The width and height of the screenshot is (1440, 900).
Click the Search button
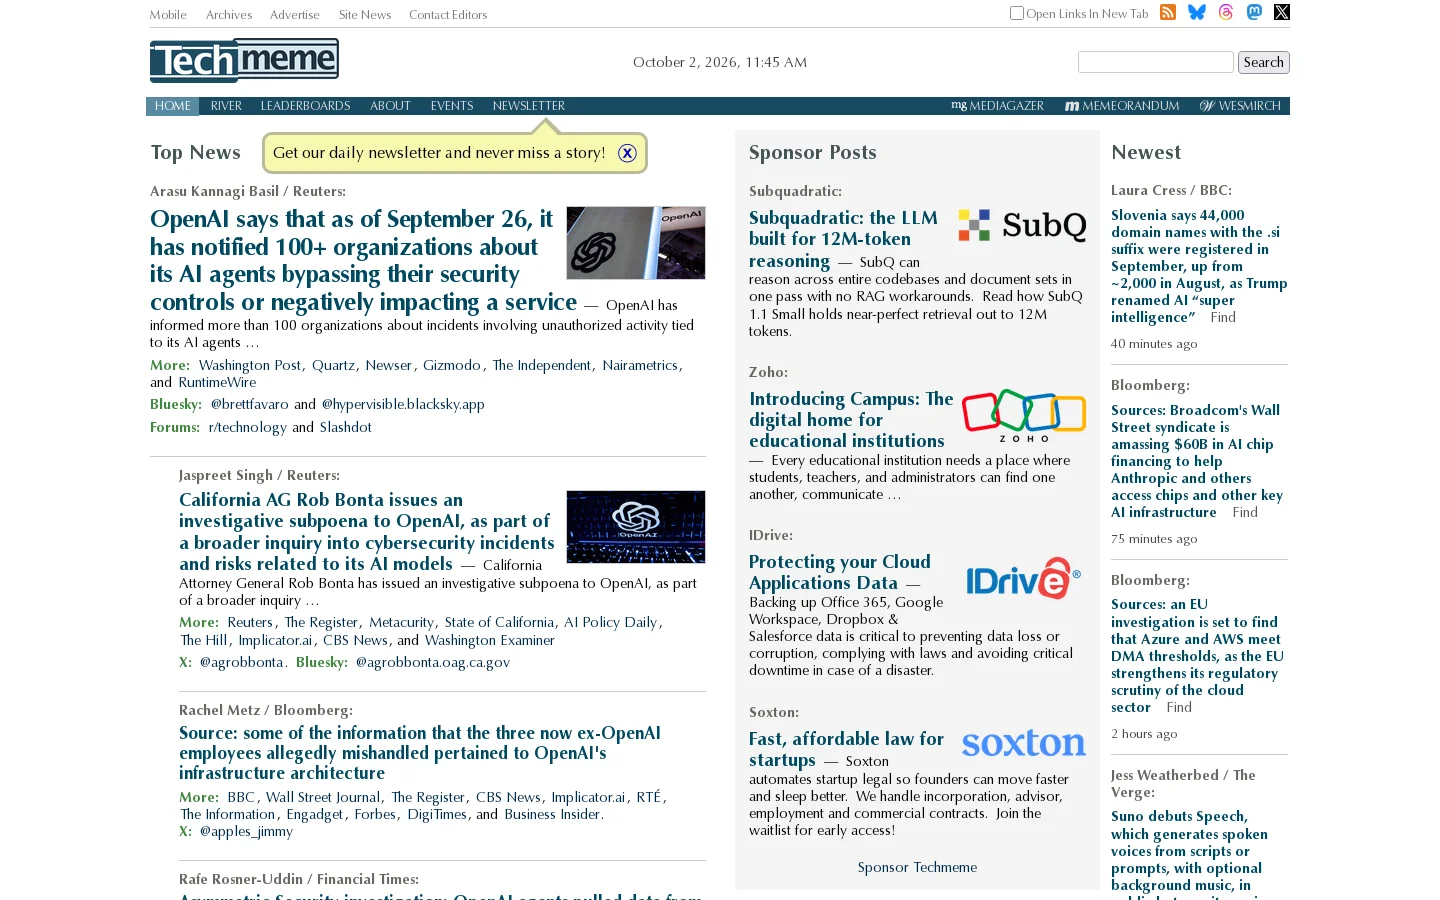coord(1263,62)
